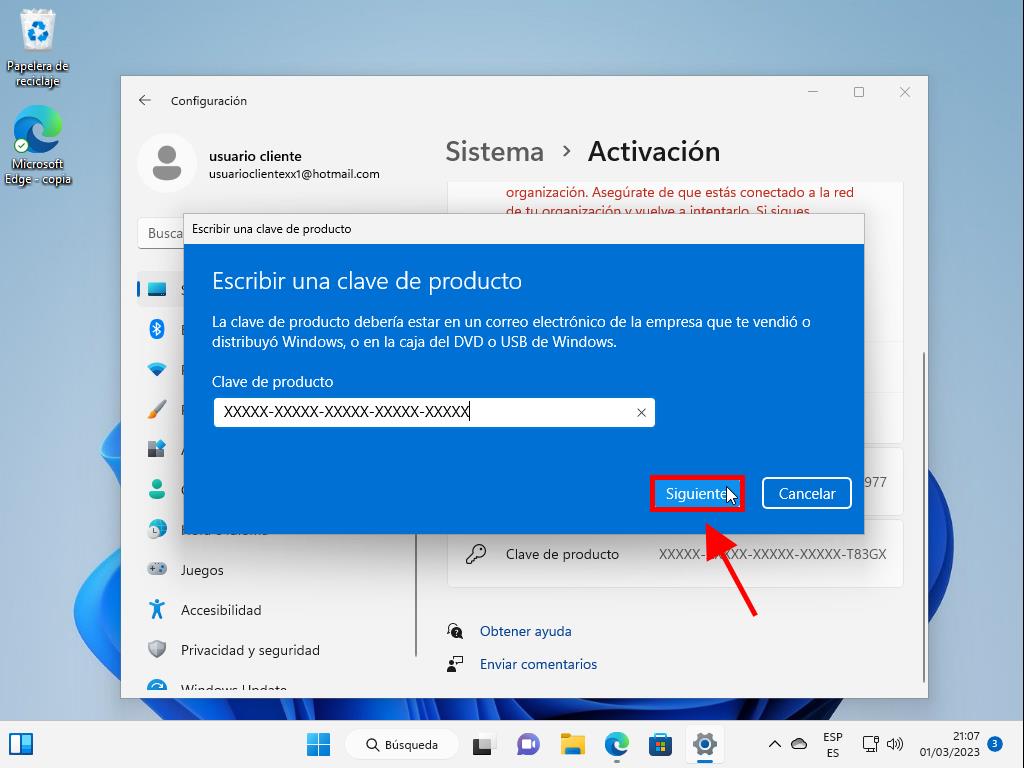Open the Obtener ayuda link
1024x768 pixels.
click(525, 631)
